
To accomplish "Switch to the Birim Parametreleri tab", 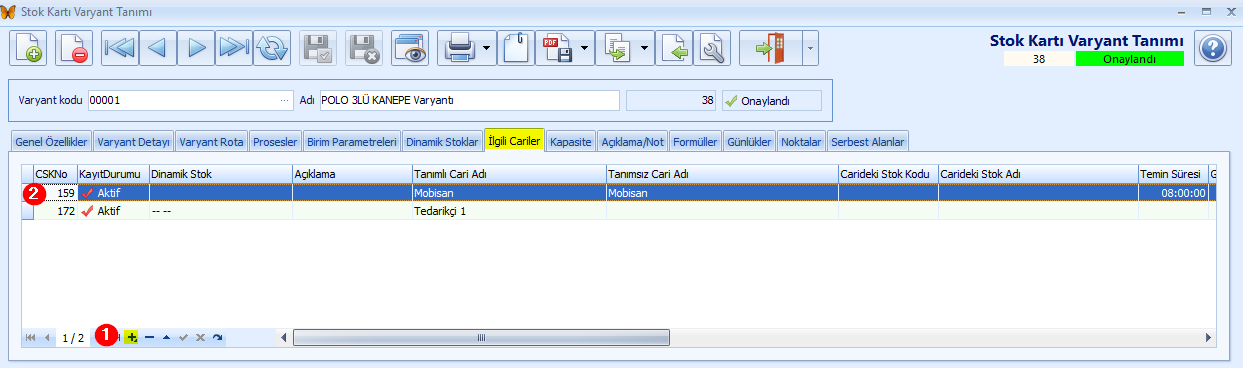I will (x=351, y=142).
